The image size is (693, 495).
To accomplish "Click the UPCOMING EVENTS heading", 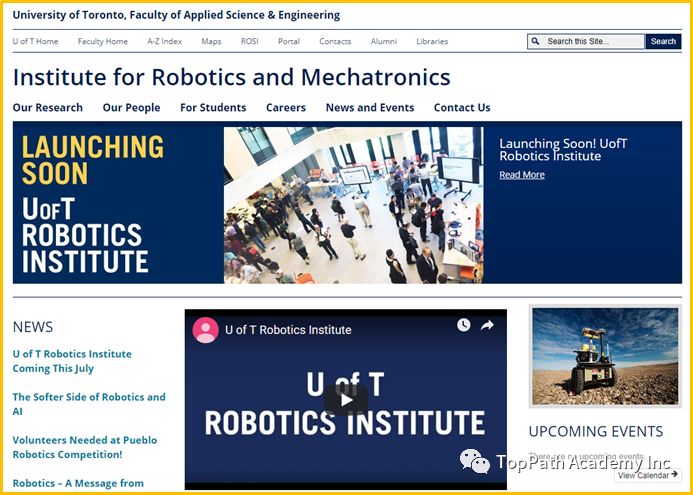I will 596,431.
